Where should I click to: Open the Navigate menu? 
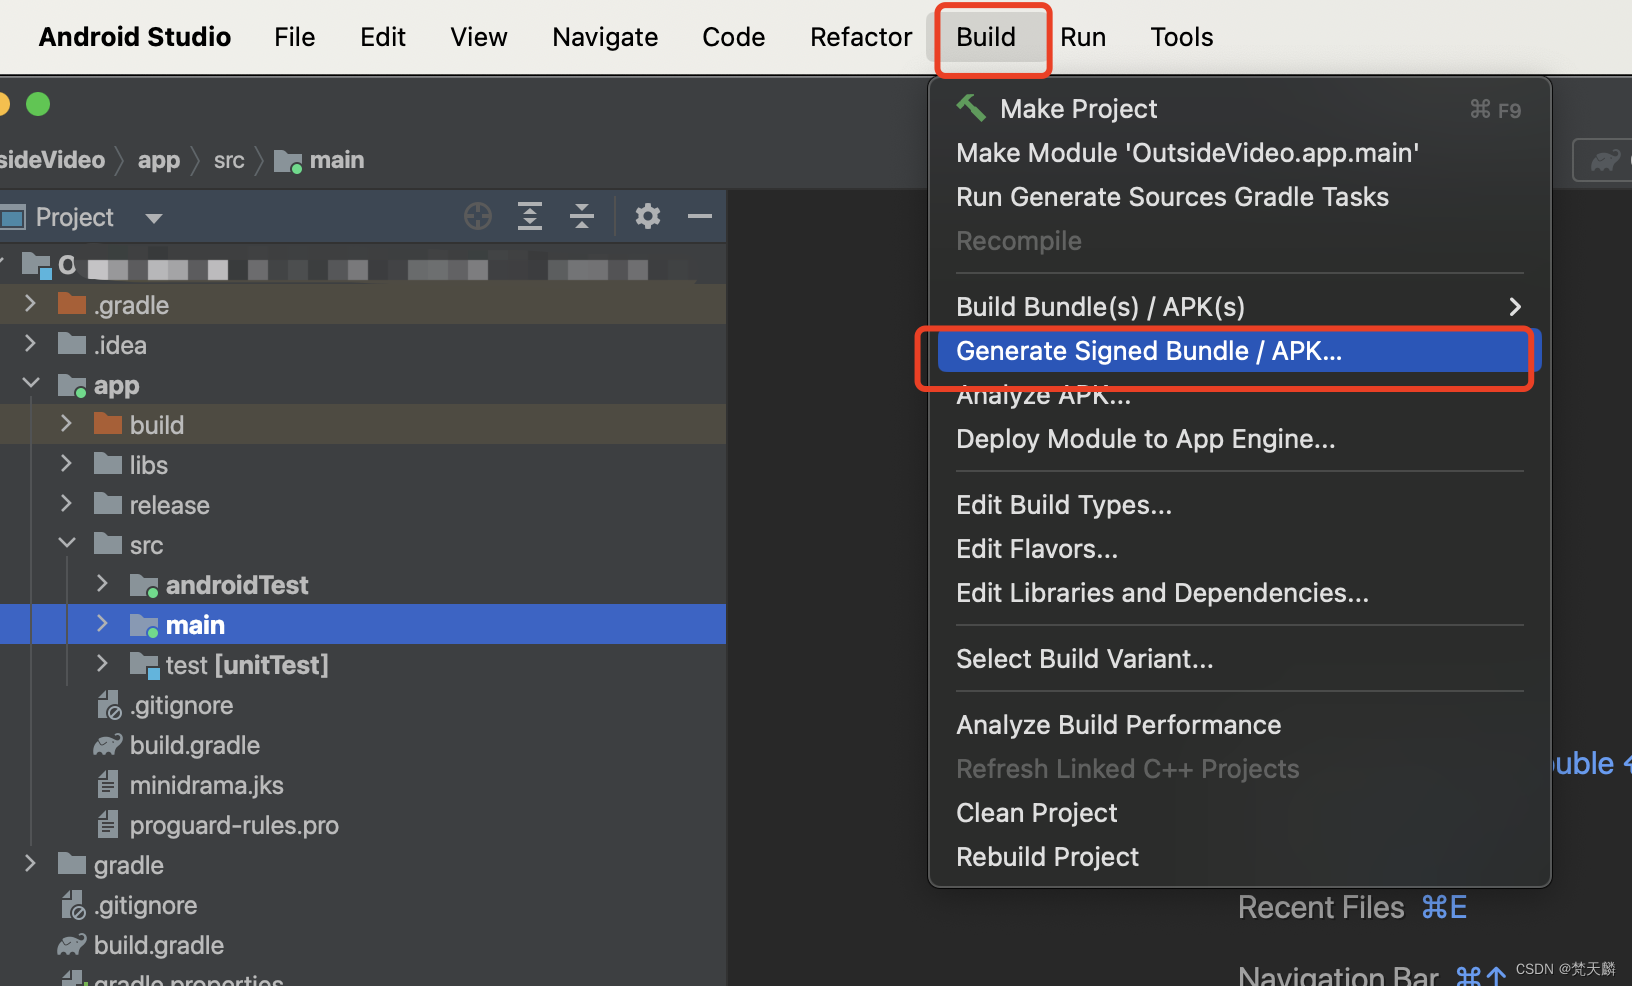605,37
